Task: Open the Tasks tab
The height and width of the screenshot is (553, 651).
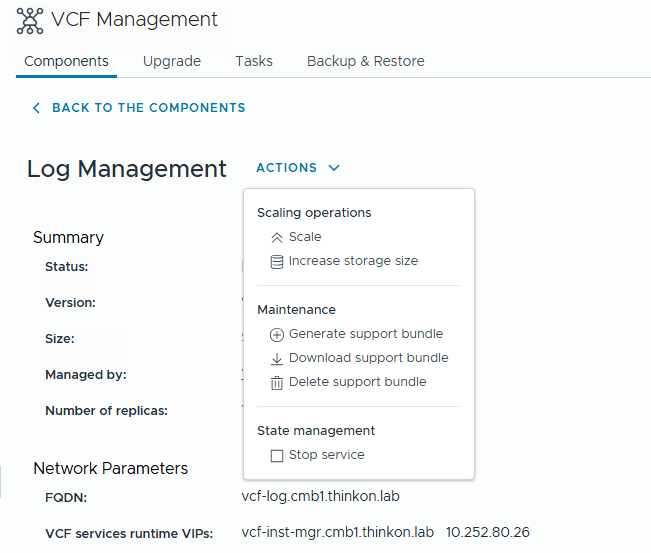Action: pyautogui.click(x=254, y=61)
